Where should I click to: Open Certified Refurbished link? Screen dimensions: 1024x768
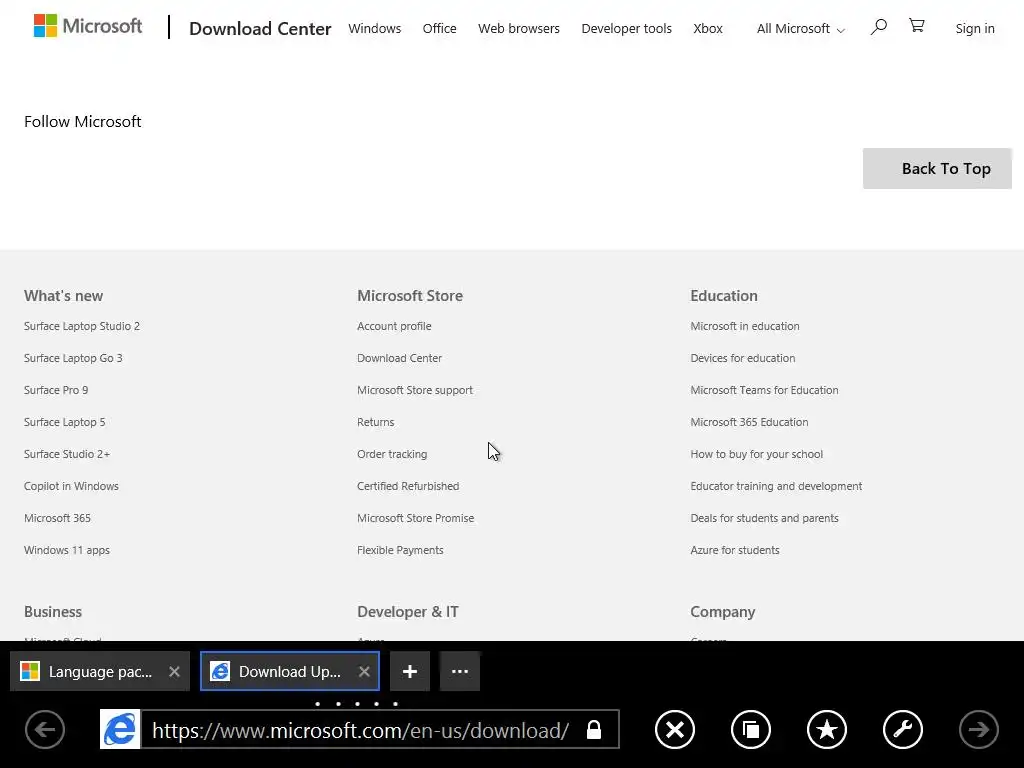pos(408,486)
